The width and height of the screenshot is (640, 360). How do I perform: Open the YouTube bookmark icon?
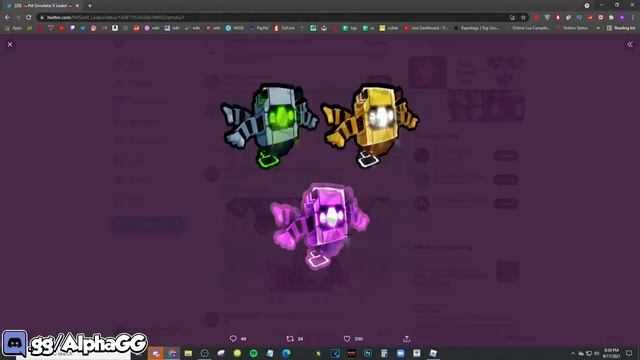pyautogui.click(x=62, y=28)
